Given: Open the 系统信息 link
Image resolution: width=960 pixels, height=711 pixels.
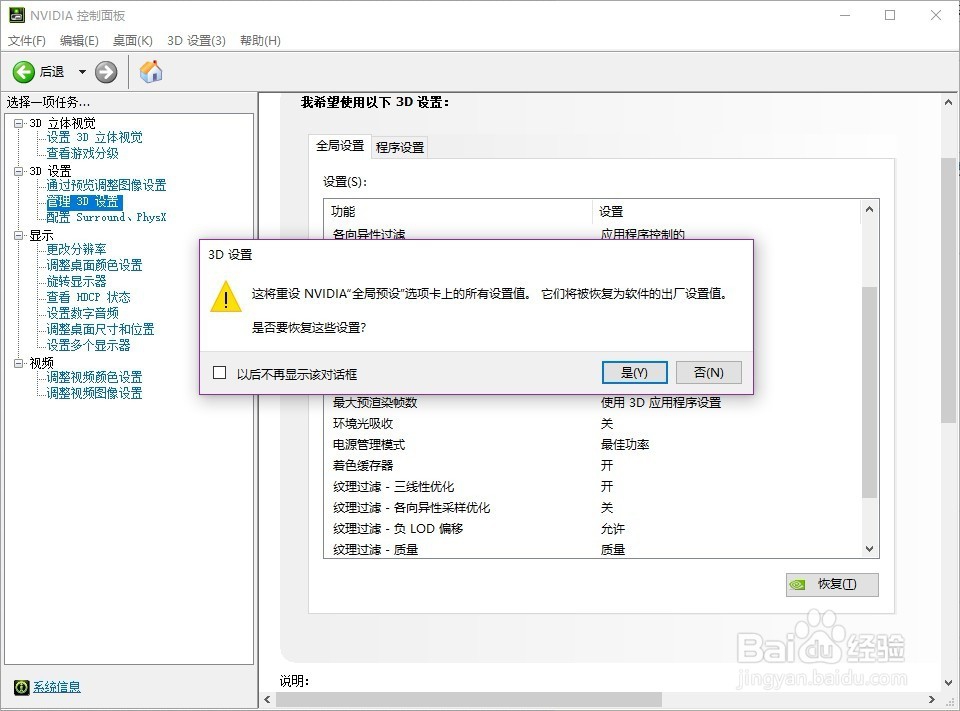Looking at the screenshot, I should click(x=57, y=687).
